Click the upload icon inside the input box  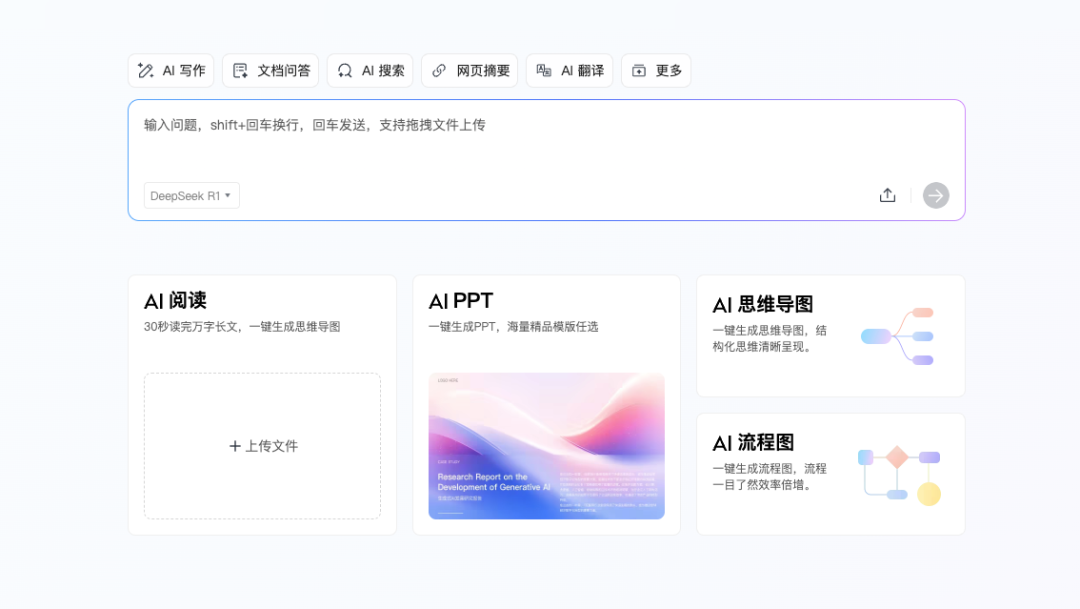tap(887, 195)
